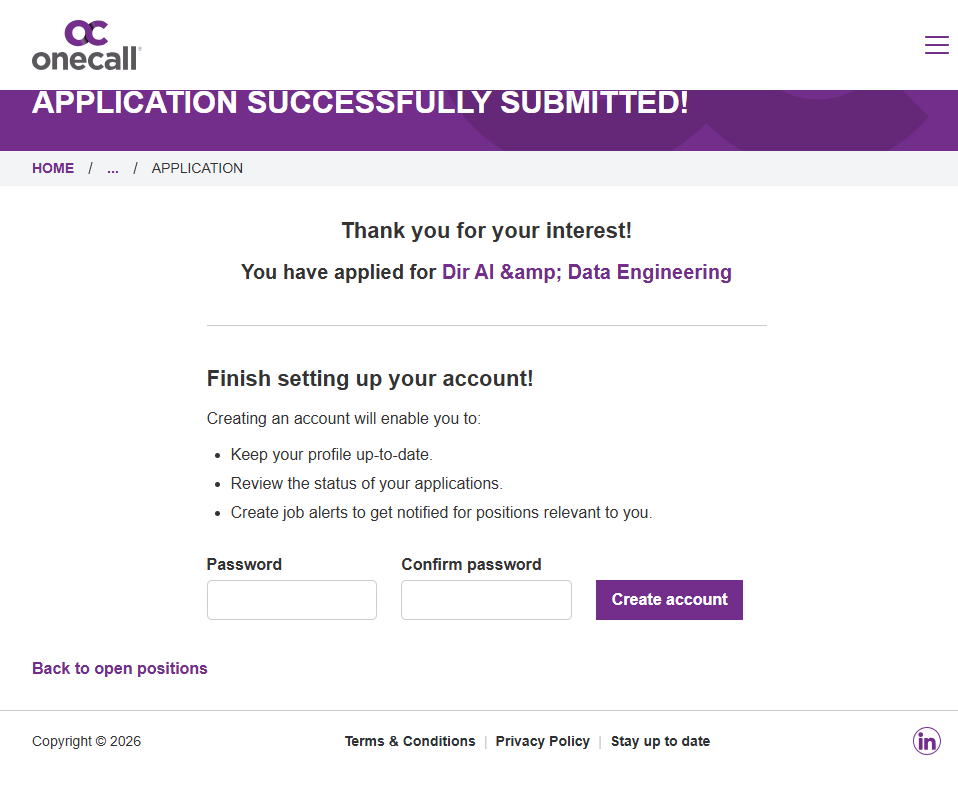
Task: Open the hamburger menu icon
Action: pos(936,45)
